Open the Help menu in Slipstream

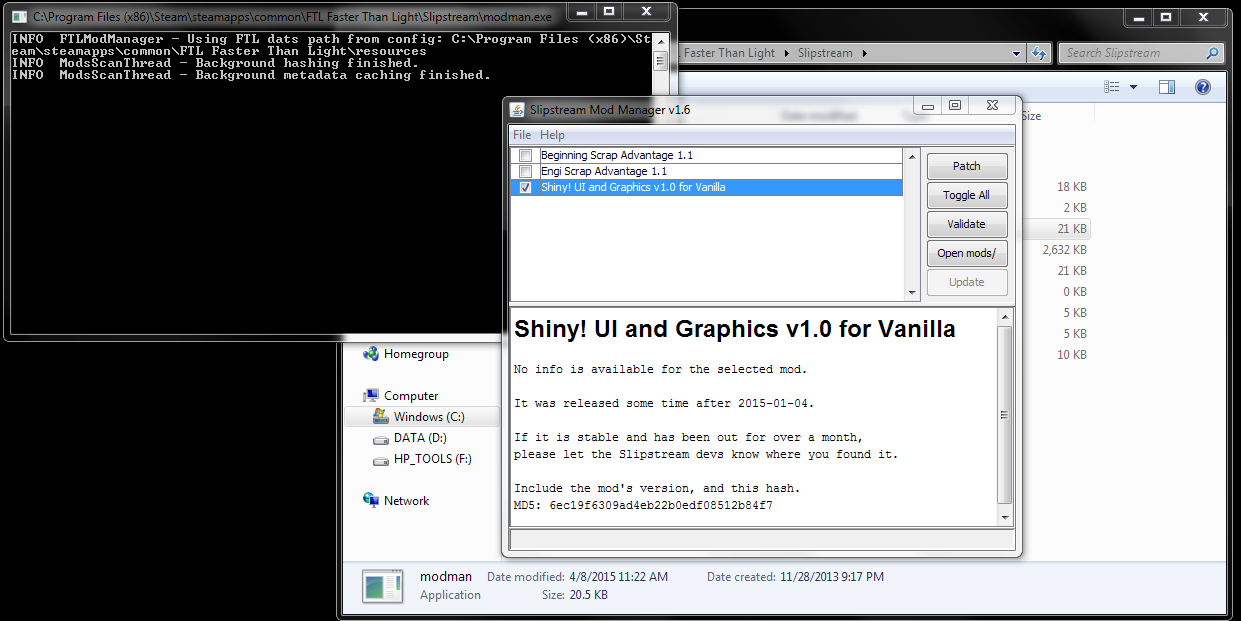pyautogui.click(x=552, y=135)
